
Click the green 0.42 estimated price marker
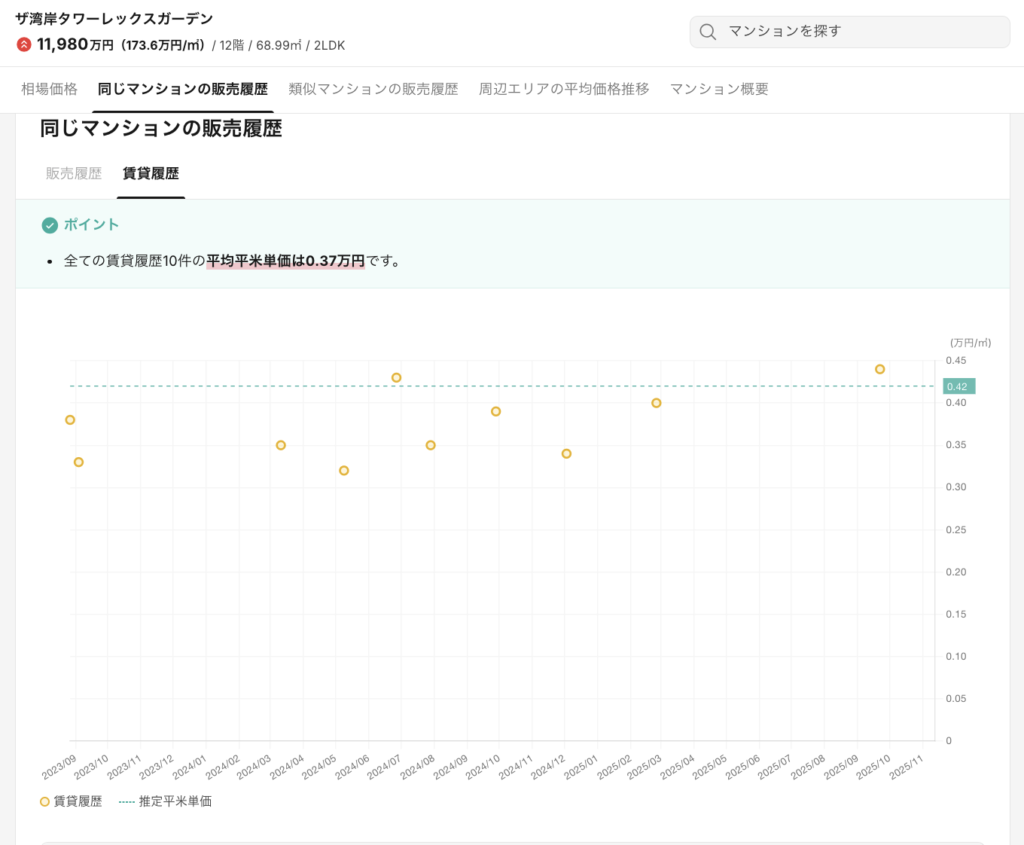(957, 386)
